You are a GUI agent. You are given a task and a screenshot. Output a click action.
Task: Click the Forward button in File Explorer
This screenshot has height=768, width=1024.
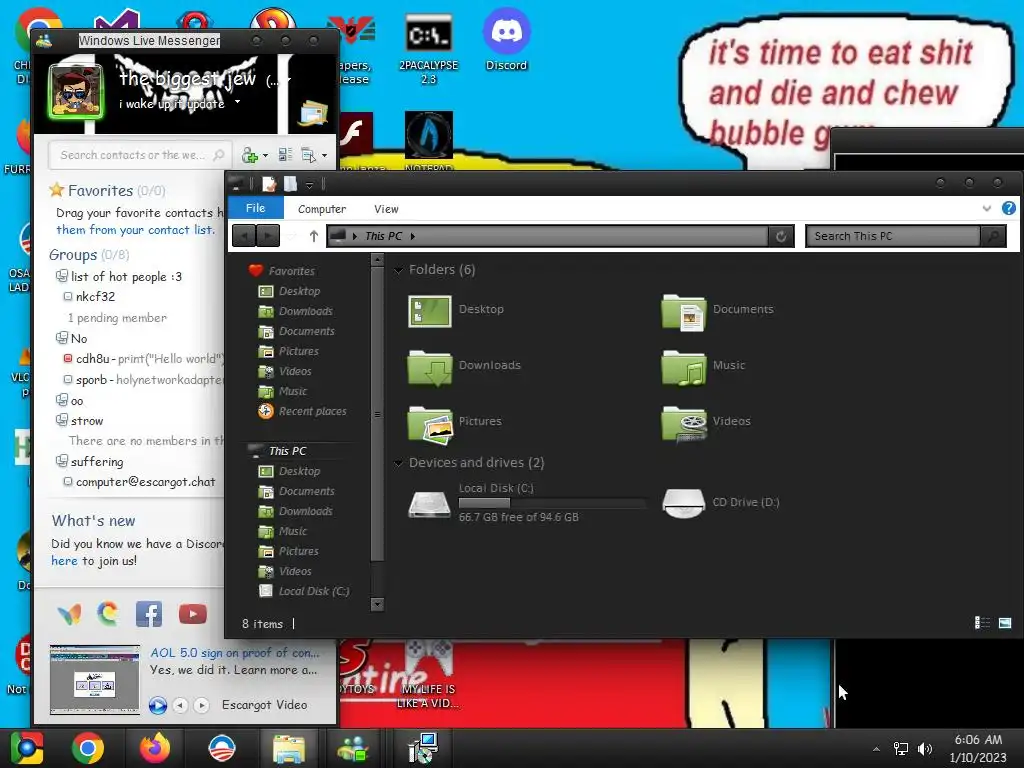tap(268, 236)
